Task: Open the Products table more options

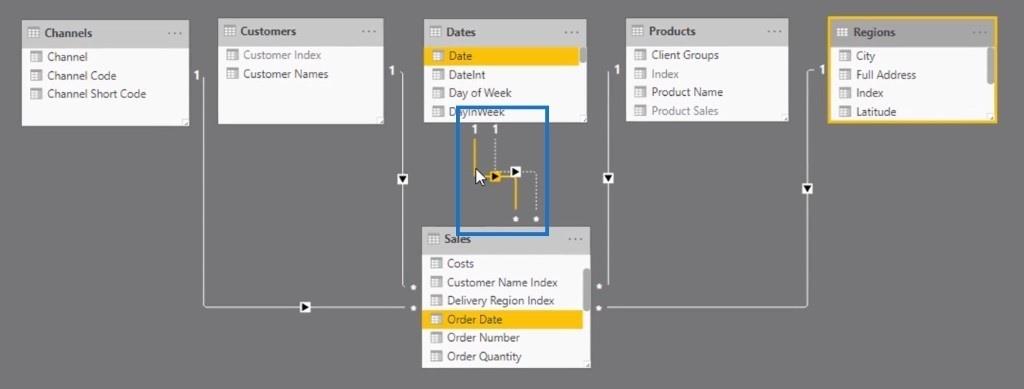Action: click(x=775, y=31)
